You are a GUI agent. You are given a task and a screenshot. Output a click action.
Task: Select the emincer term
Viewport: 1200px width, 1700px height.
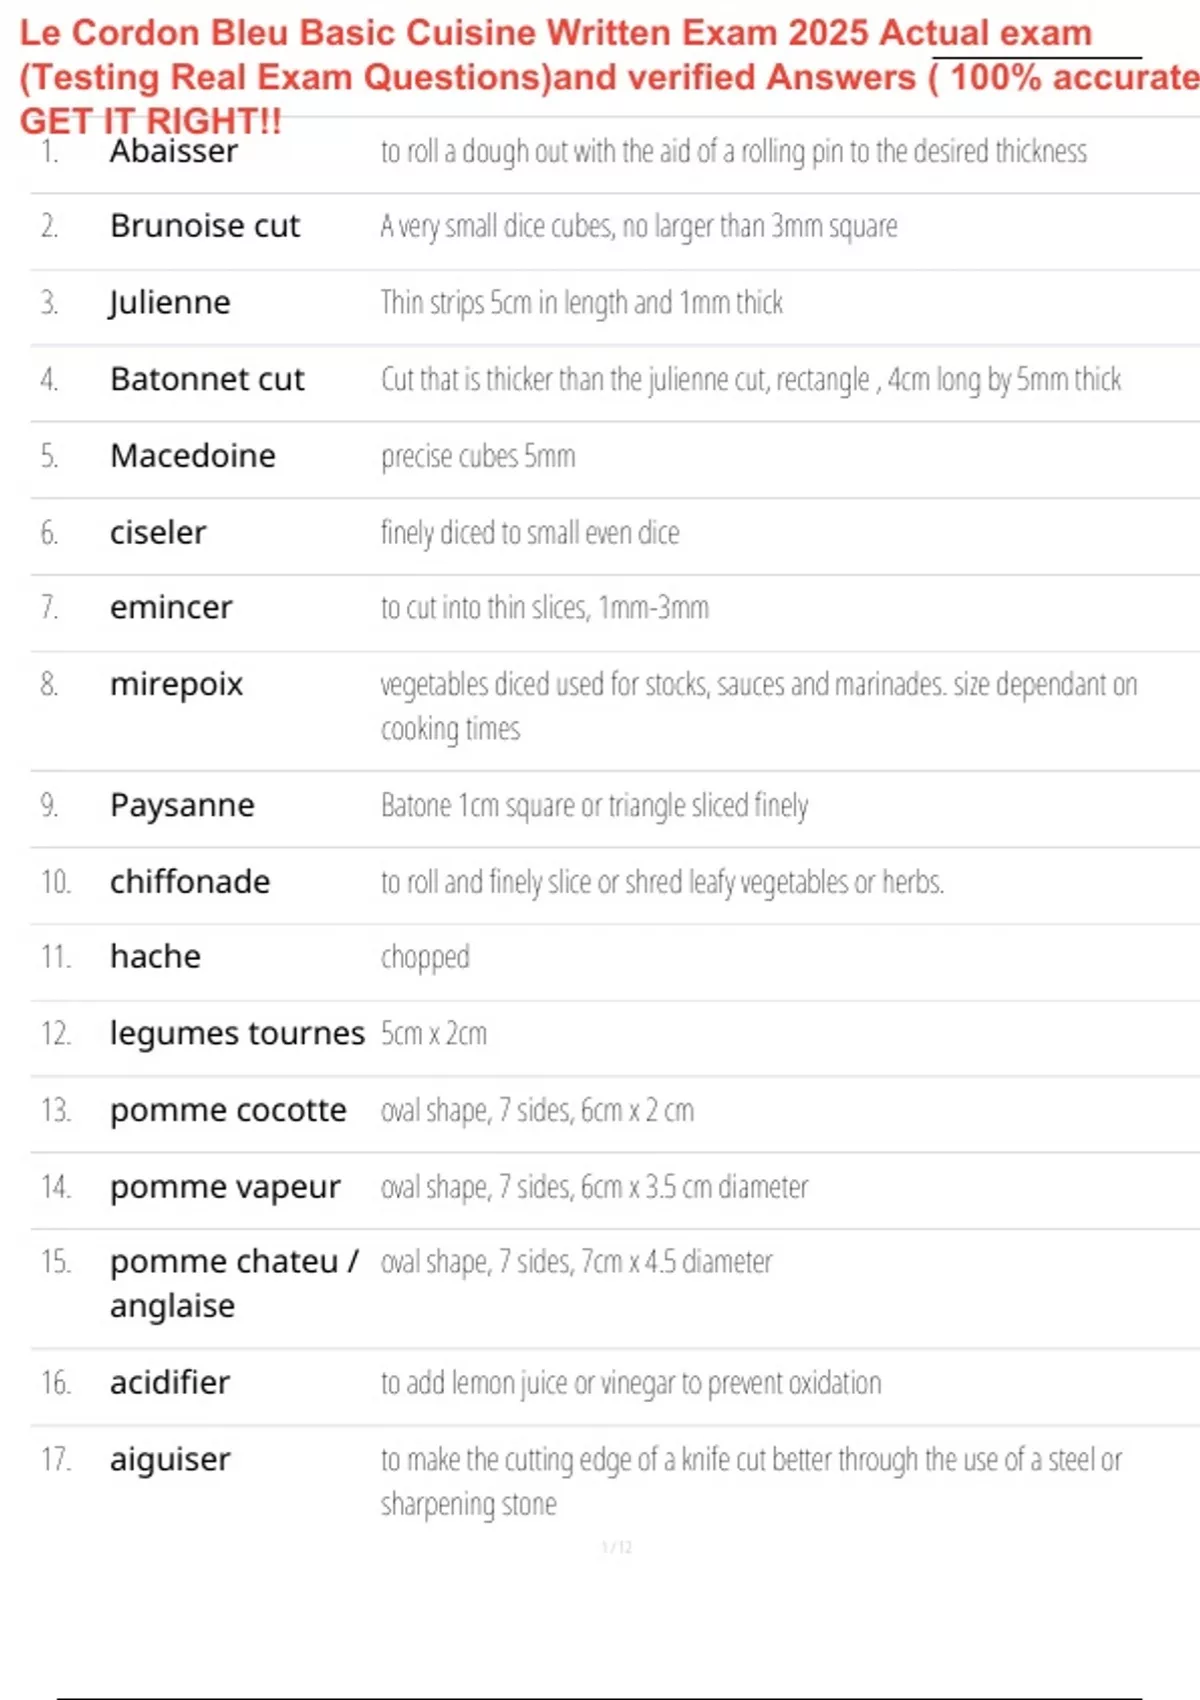[171, 607]
